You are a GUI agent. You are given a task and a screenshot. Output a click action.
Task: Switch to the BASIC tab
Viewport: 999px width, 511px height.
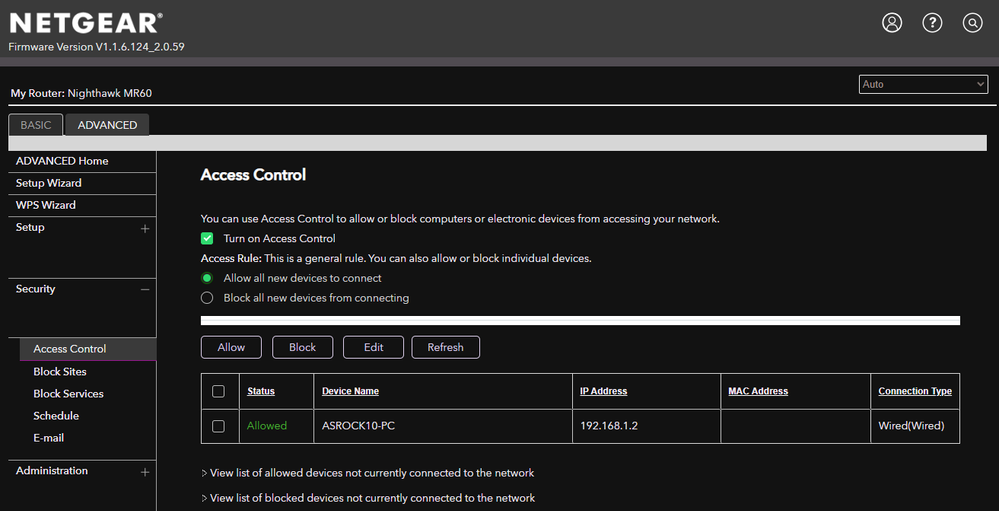(36, 125)
